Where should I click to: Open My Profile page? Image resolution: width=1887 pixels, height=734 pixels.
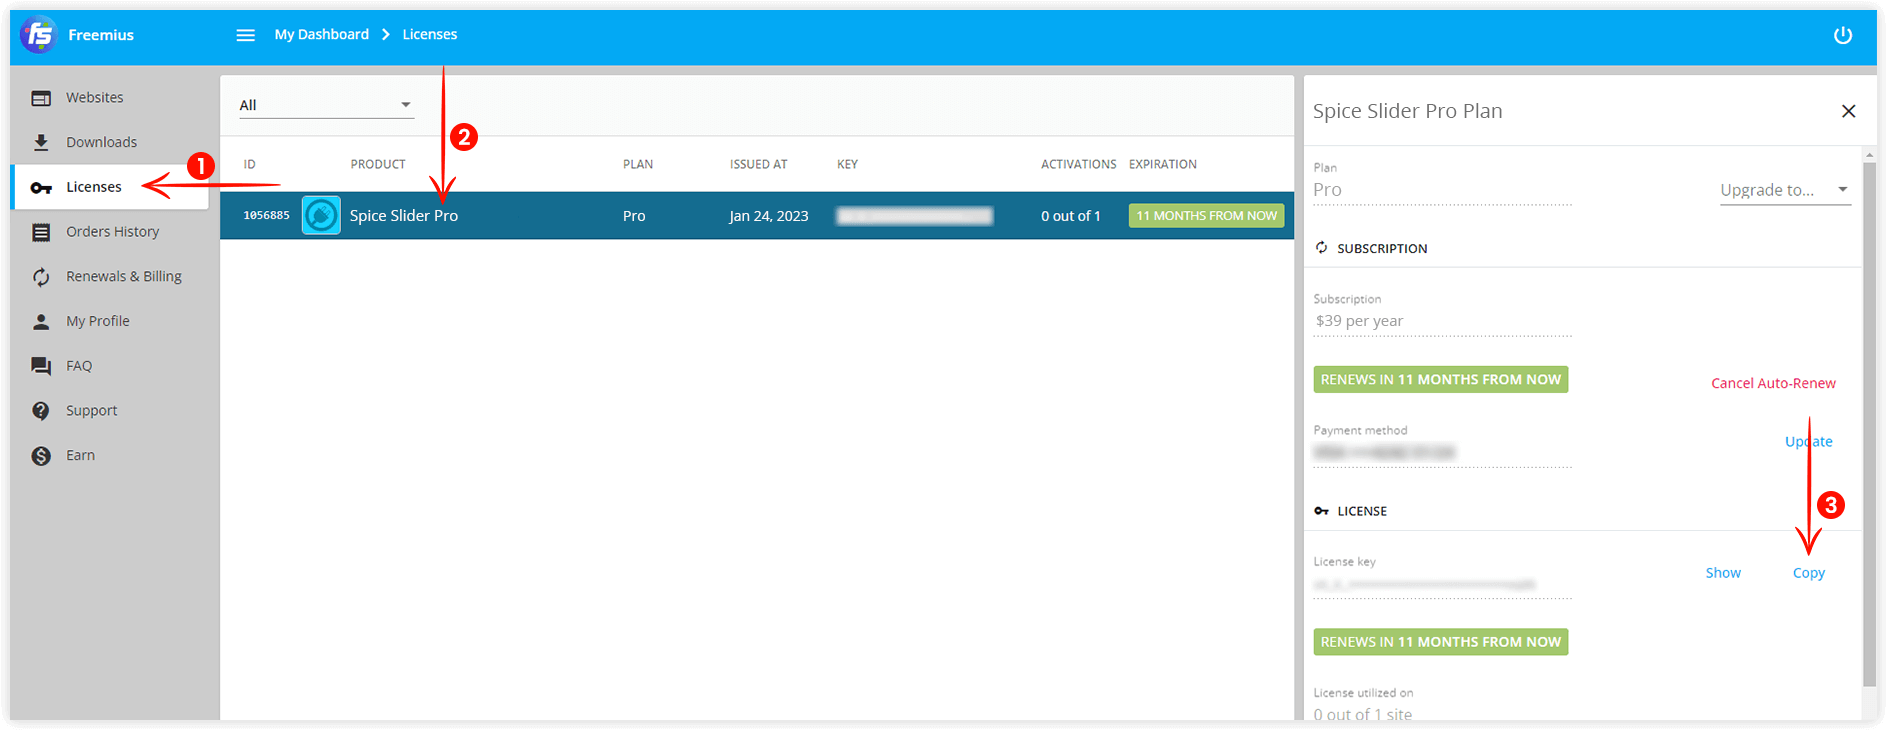click(110, 321)
